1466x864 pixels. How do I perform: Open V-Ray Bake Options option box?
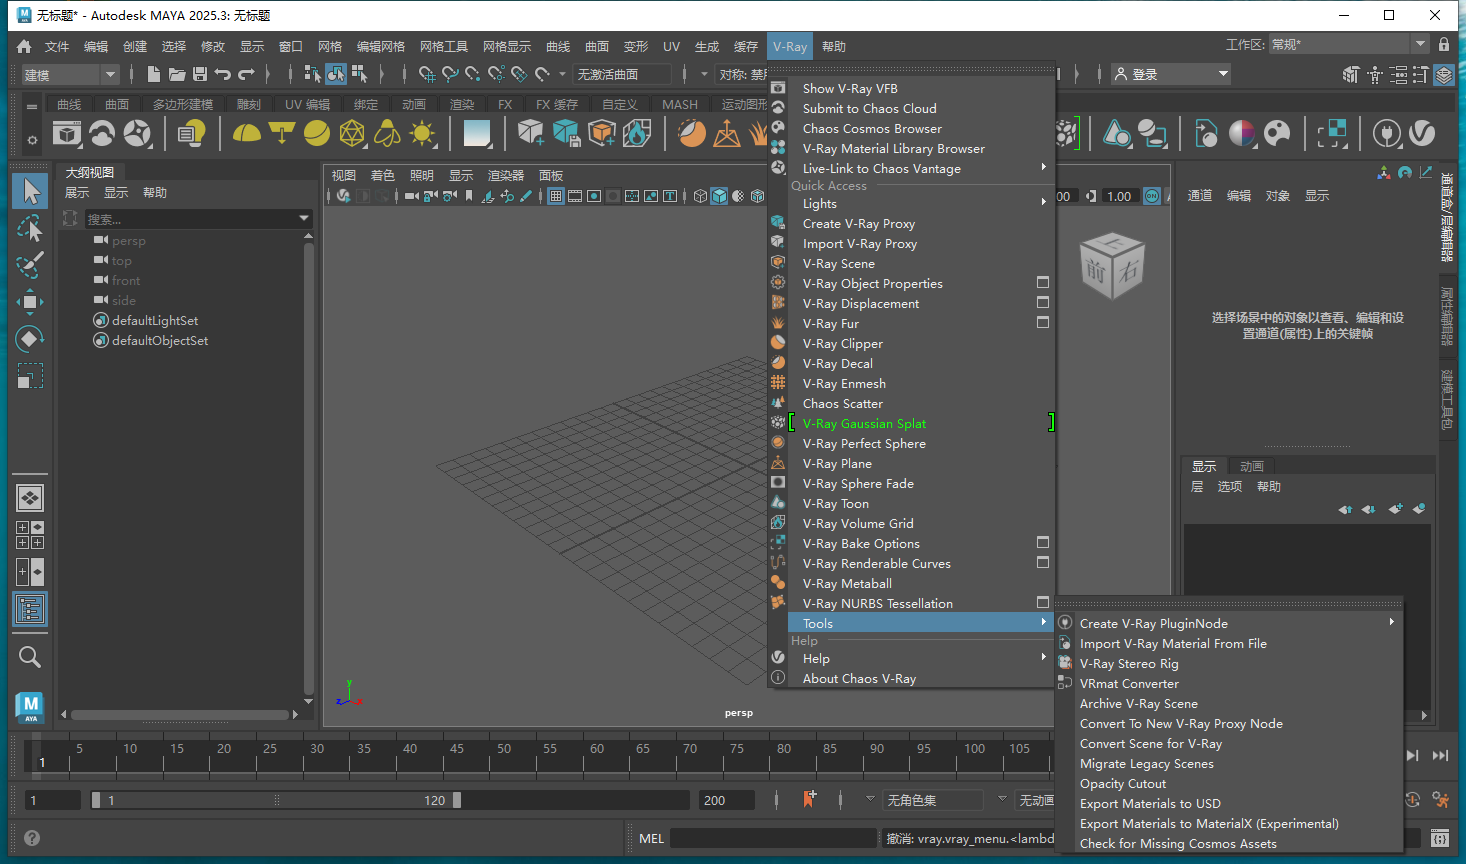click(x=1043, y=543)
